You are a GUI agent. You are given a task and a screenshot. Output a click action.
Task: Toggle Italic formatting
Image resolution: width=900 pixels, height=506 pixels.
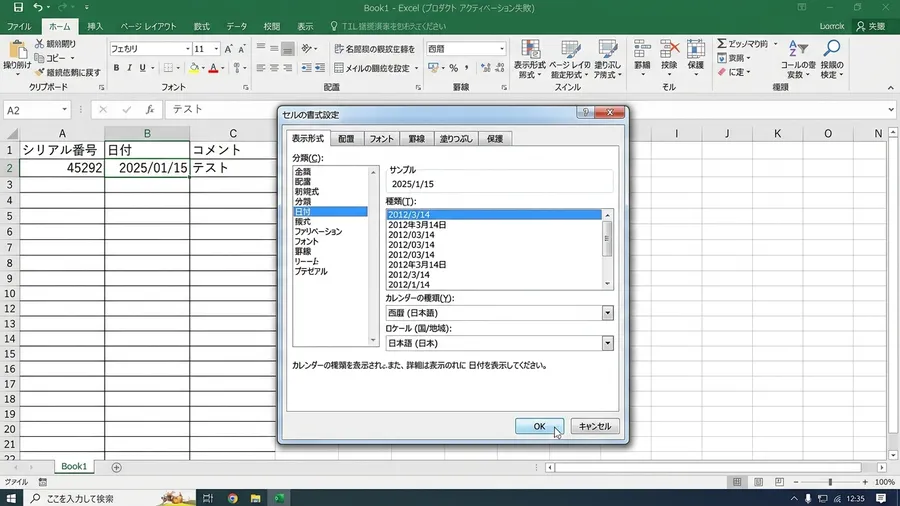coord(130,68)
